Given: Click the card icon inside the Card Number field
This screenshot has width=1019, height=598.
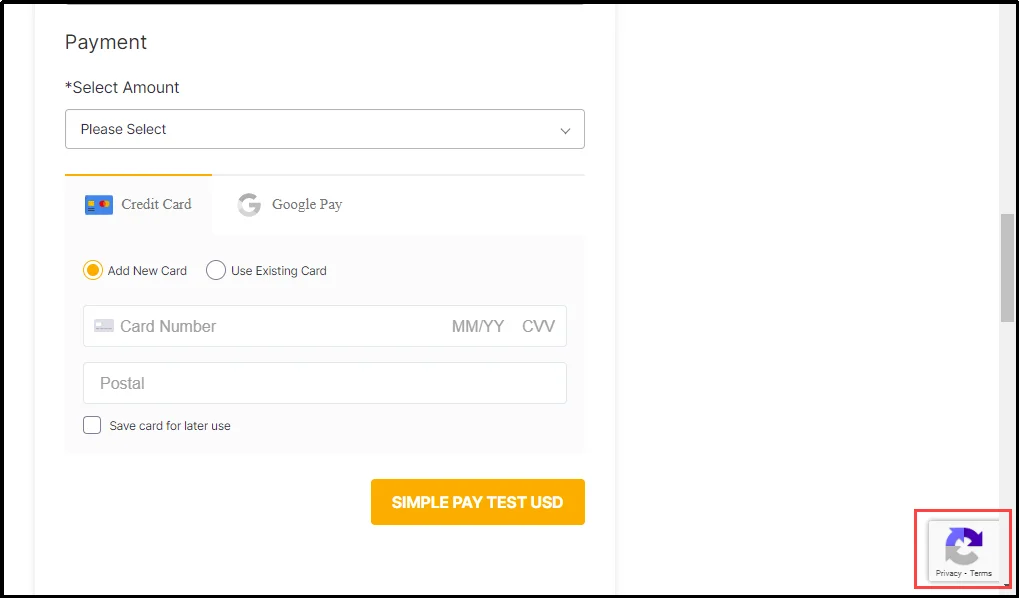Looking at the screenshot, I should click(103, 326).
